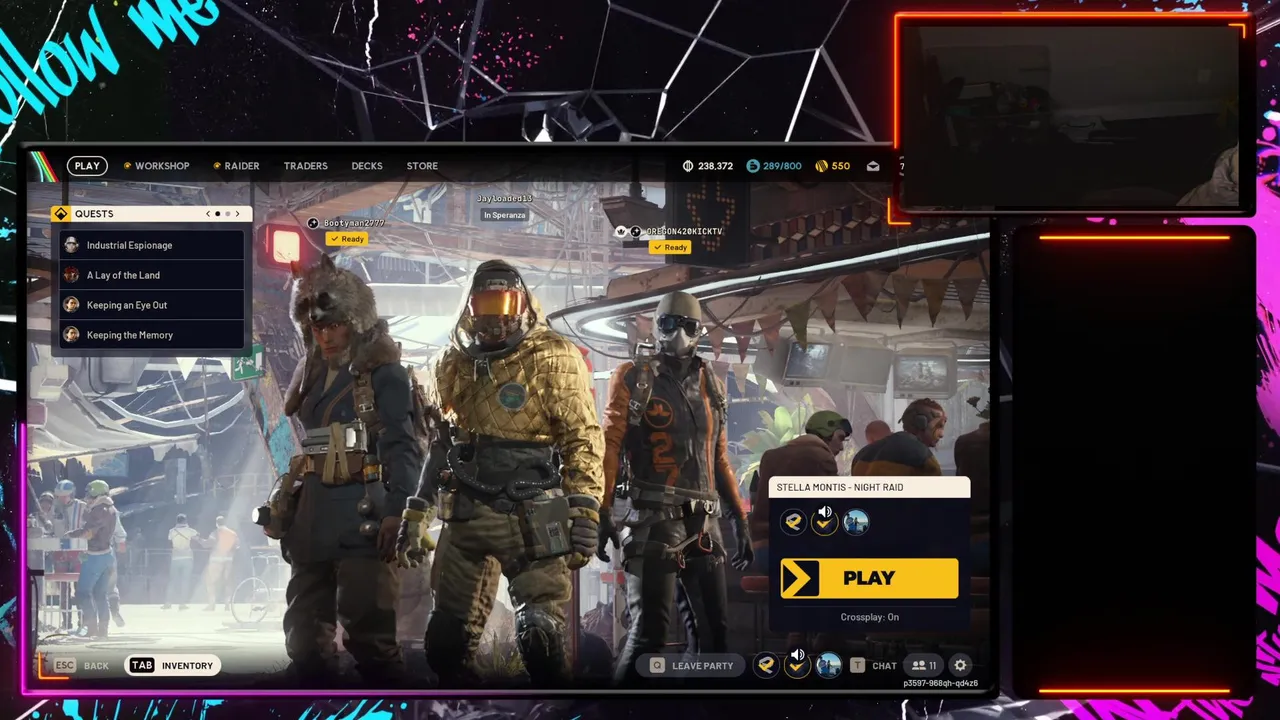Screen dimensions: 1280x720
Task: Switch to the RAIDER tab
Action: tap(237, 166)
